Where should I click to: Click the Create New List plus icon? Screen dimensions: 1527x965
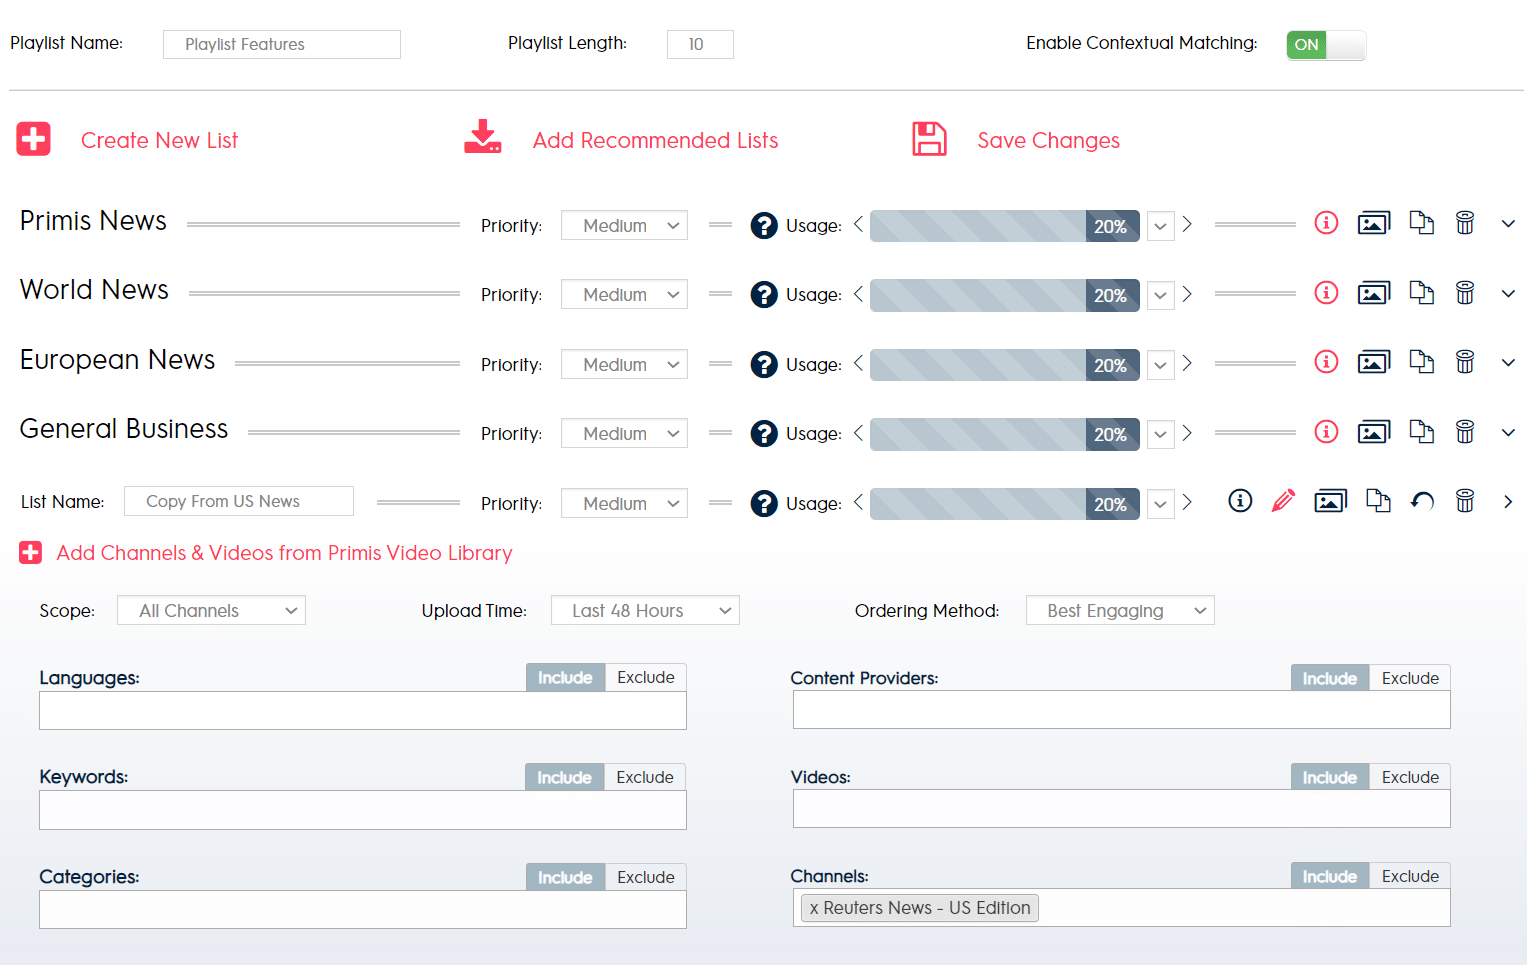click(33, 139)
